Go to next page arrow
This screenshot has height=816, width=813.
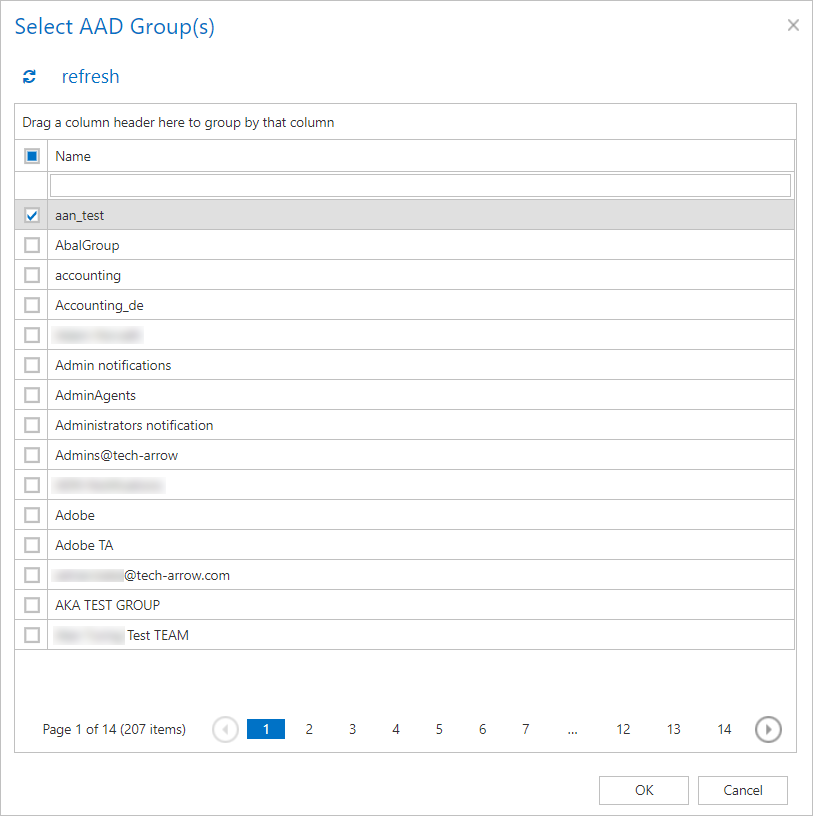coord(768,729)
